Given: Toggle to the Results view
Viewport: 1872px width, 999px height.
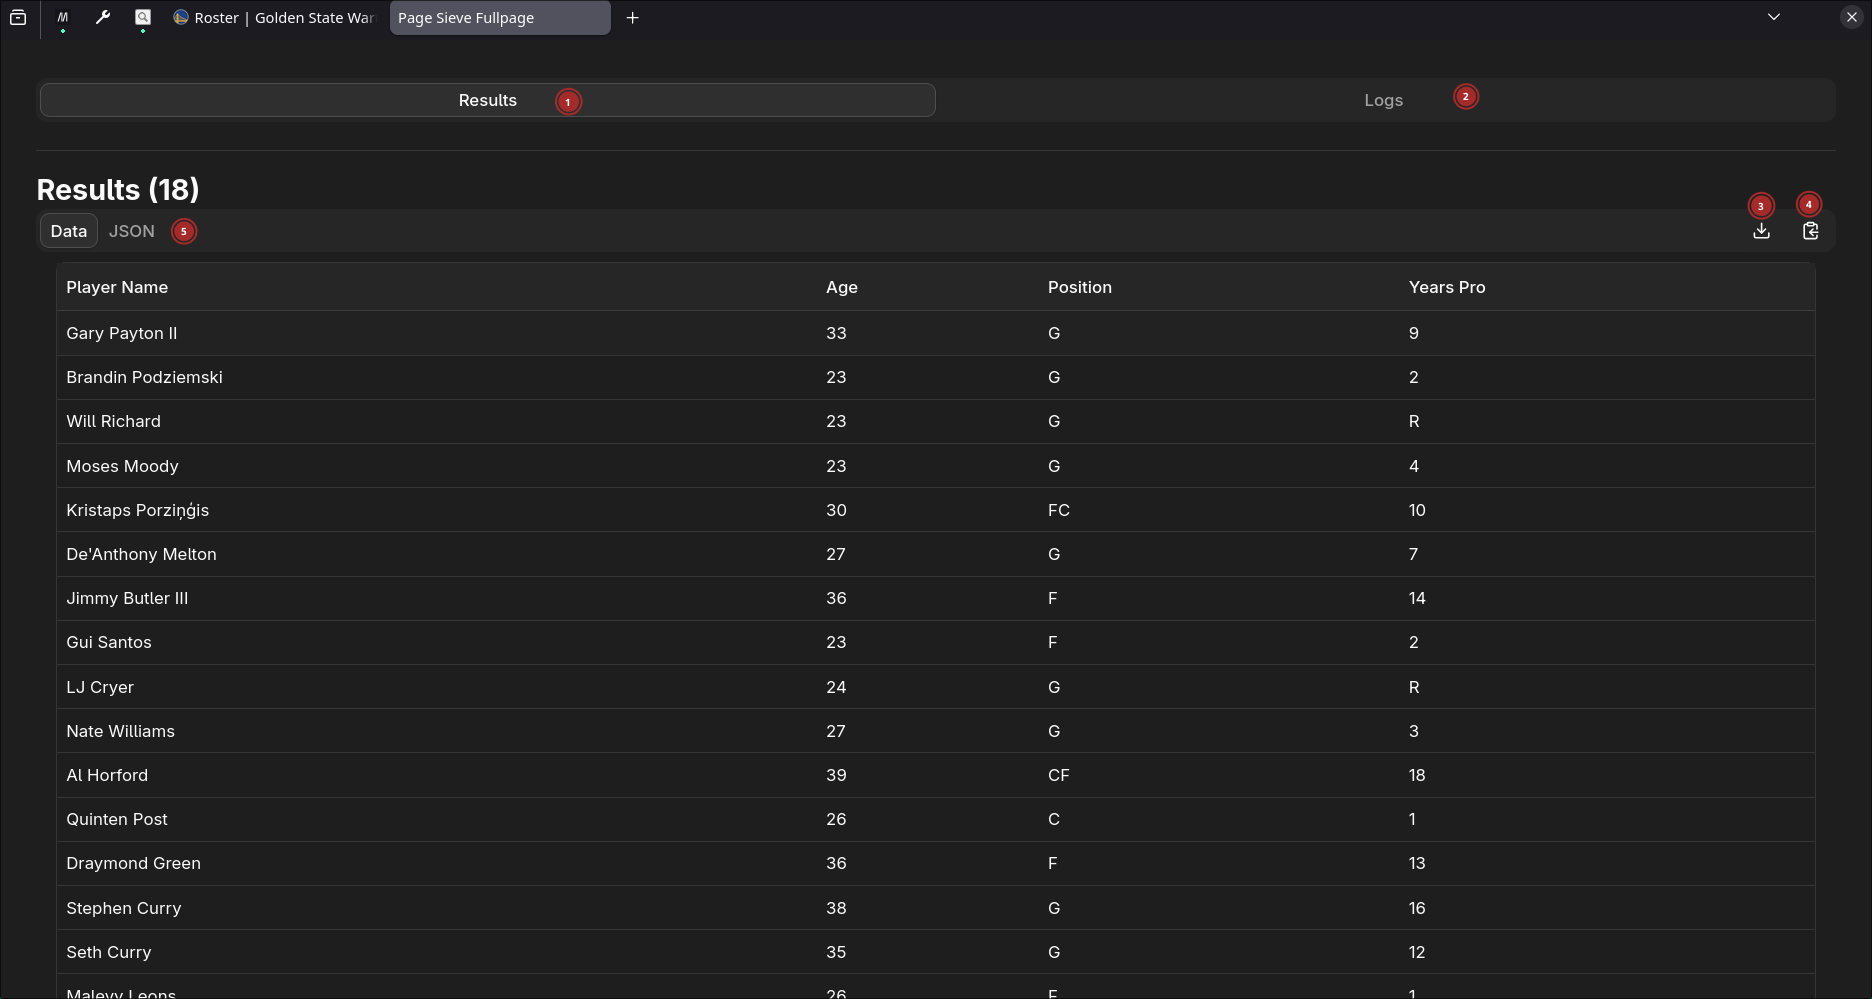Looking at the screenshot, I should 487,100.
